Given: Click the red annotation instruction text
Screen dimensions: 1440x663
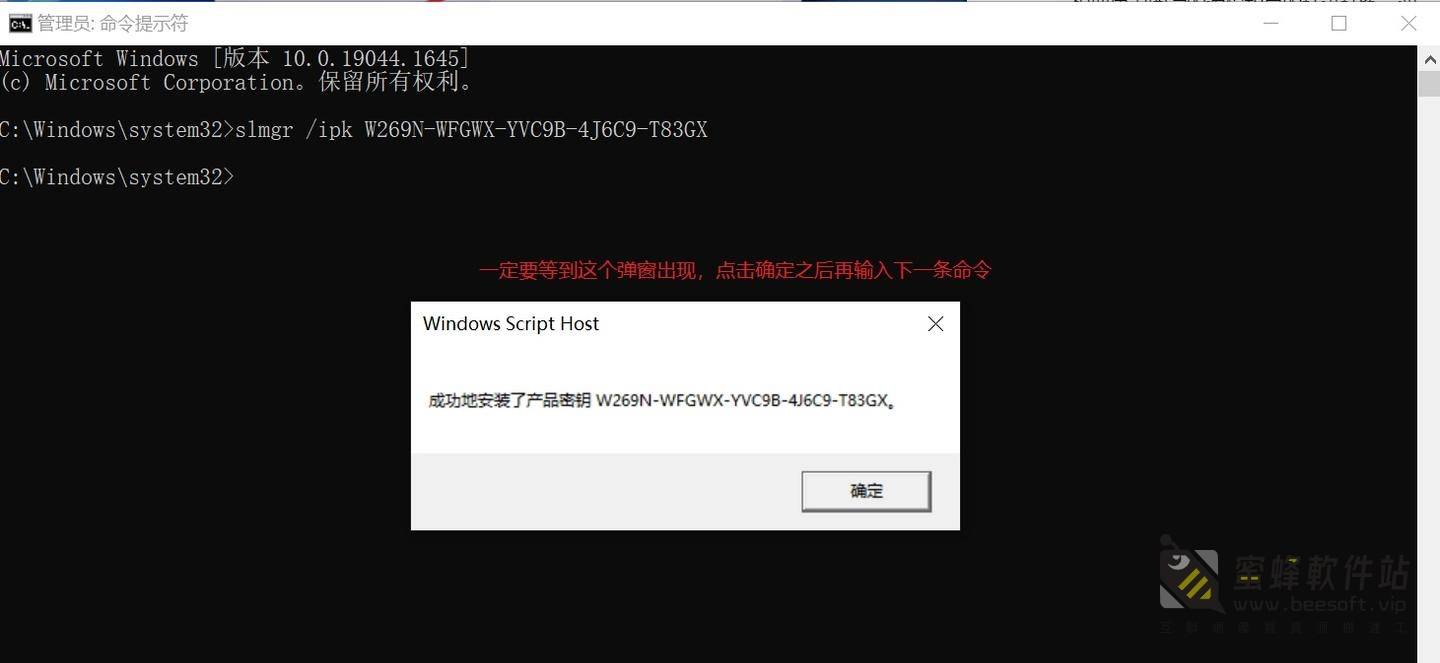Looking at the screenshot, I should click(x=735, y=270).
